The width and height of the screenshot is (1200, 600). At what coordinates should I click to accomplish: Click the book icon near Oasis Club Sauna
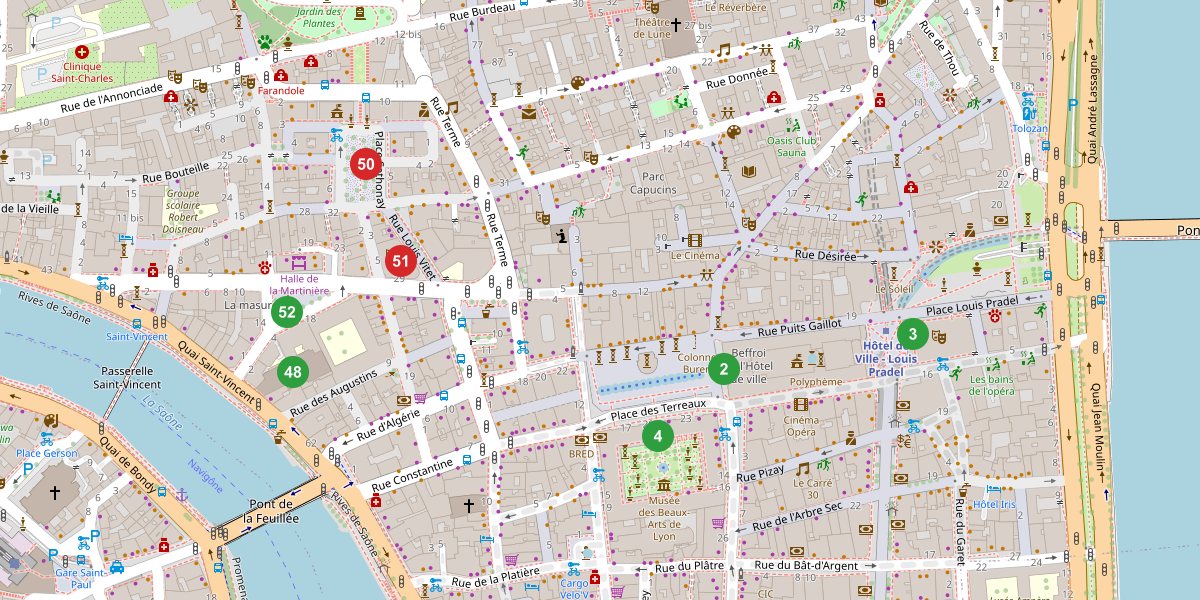749,171
